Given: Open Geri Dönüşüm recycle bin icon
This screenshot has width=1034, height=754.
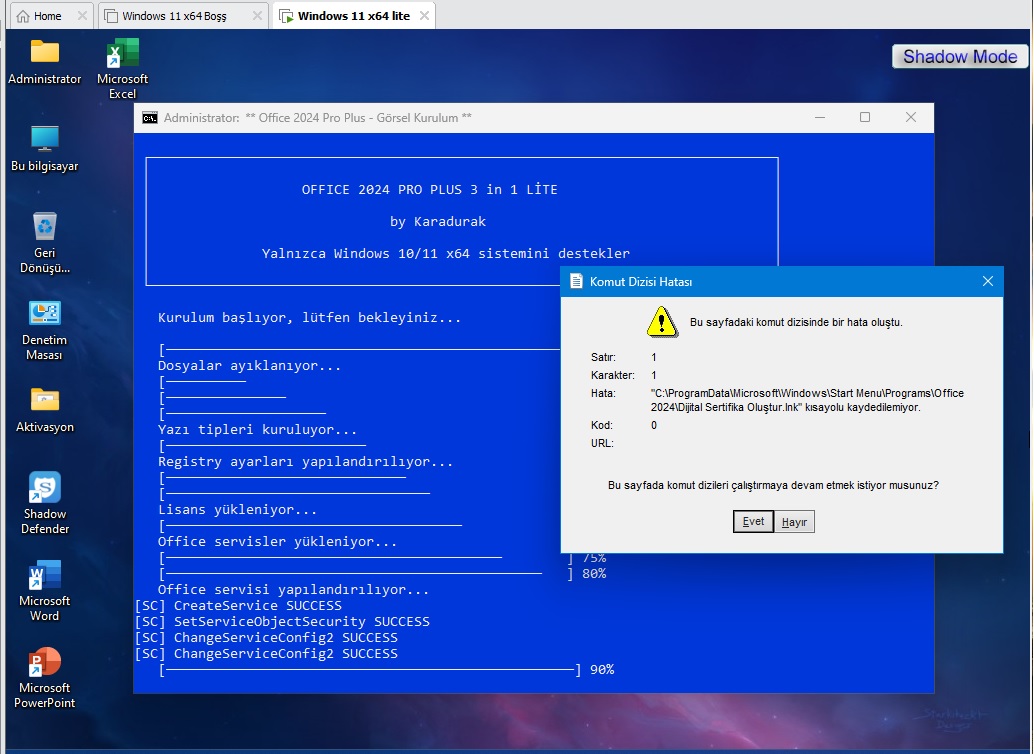Looking at the screenshot, I should 44,243.
